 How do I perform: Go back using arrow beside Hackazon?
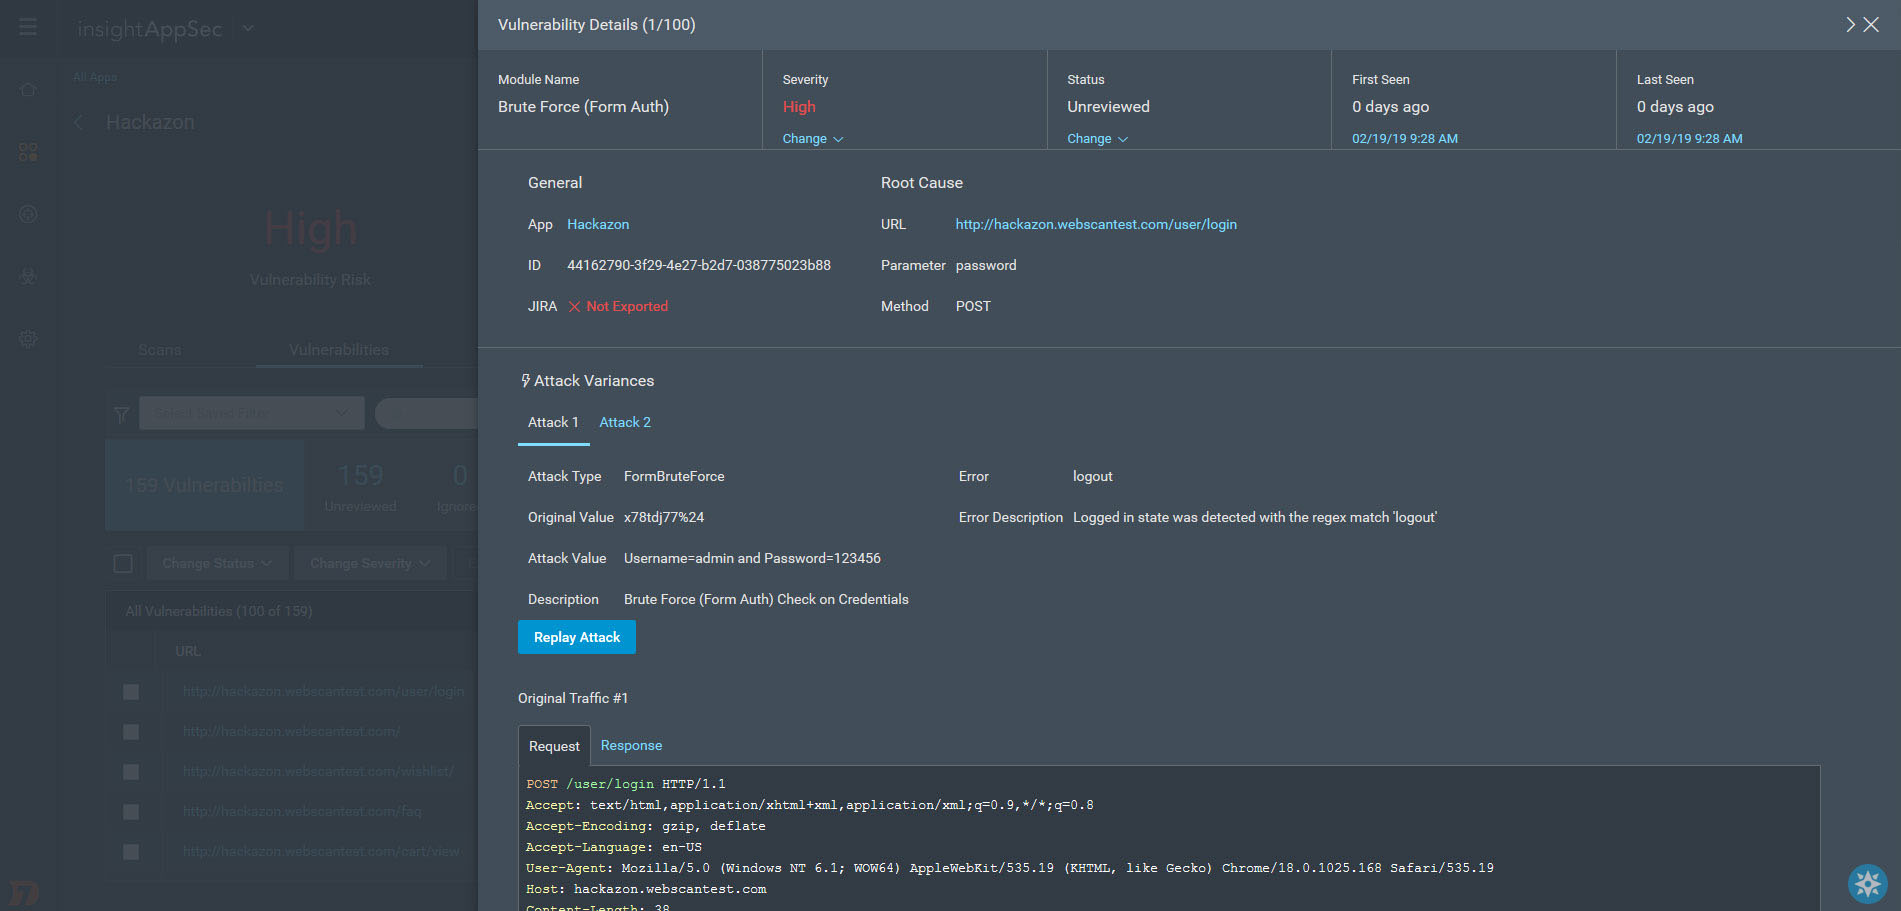pos(79,122)
